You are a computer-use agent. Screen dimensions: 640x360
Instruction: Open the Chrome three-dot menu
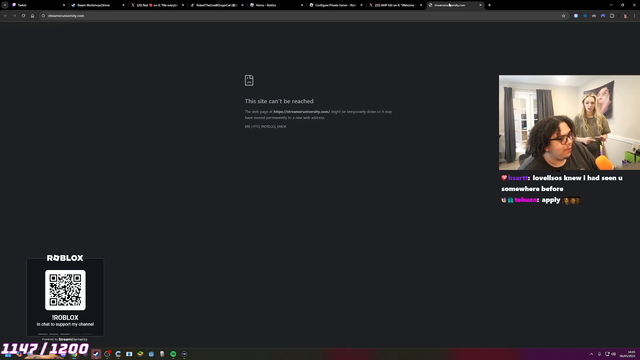(x=634, y=16)
